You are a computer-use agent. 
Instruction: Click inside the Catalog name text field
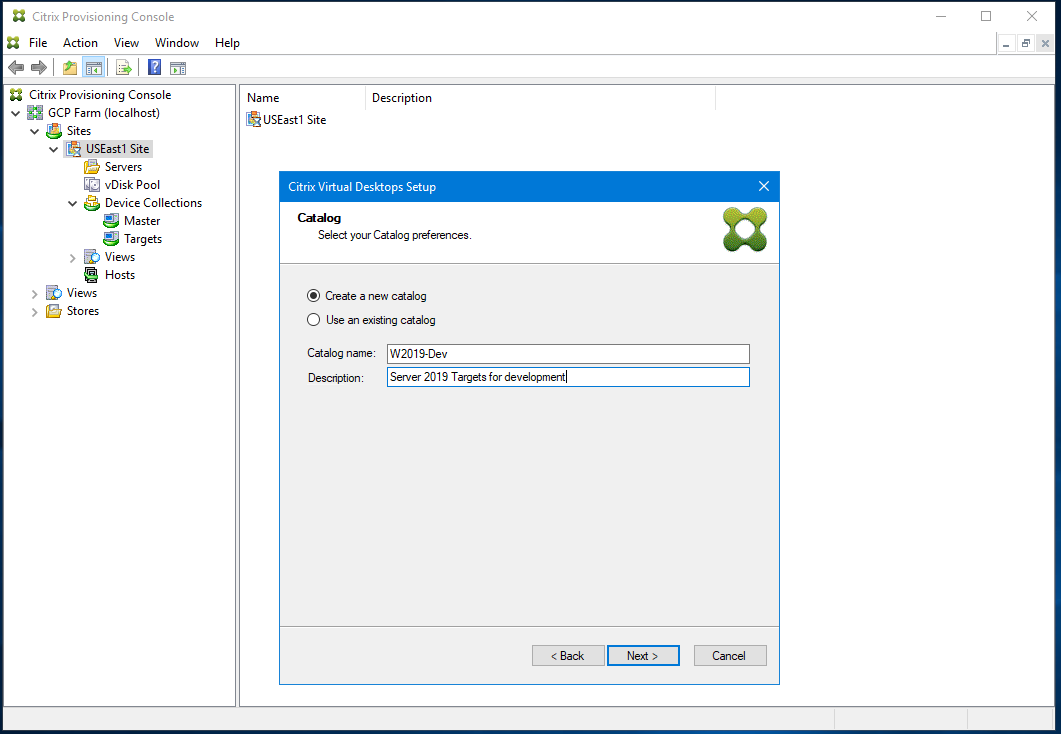[x=568, y=354]
